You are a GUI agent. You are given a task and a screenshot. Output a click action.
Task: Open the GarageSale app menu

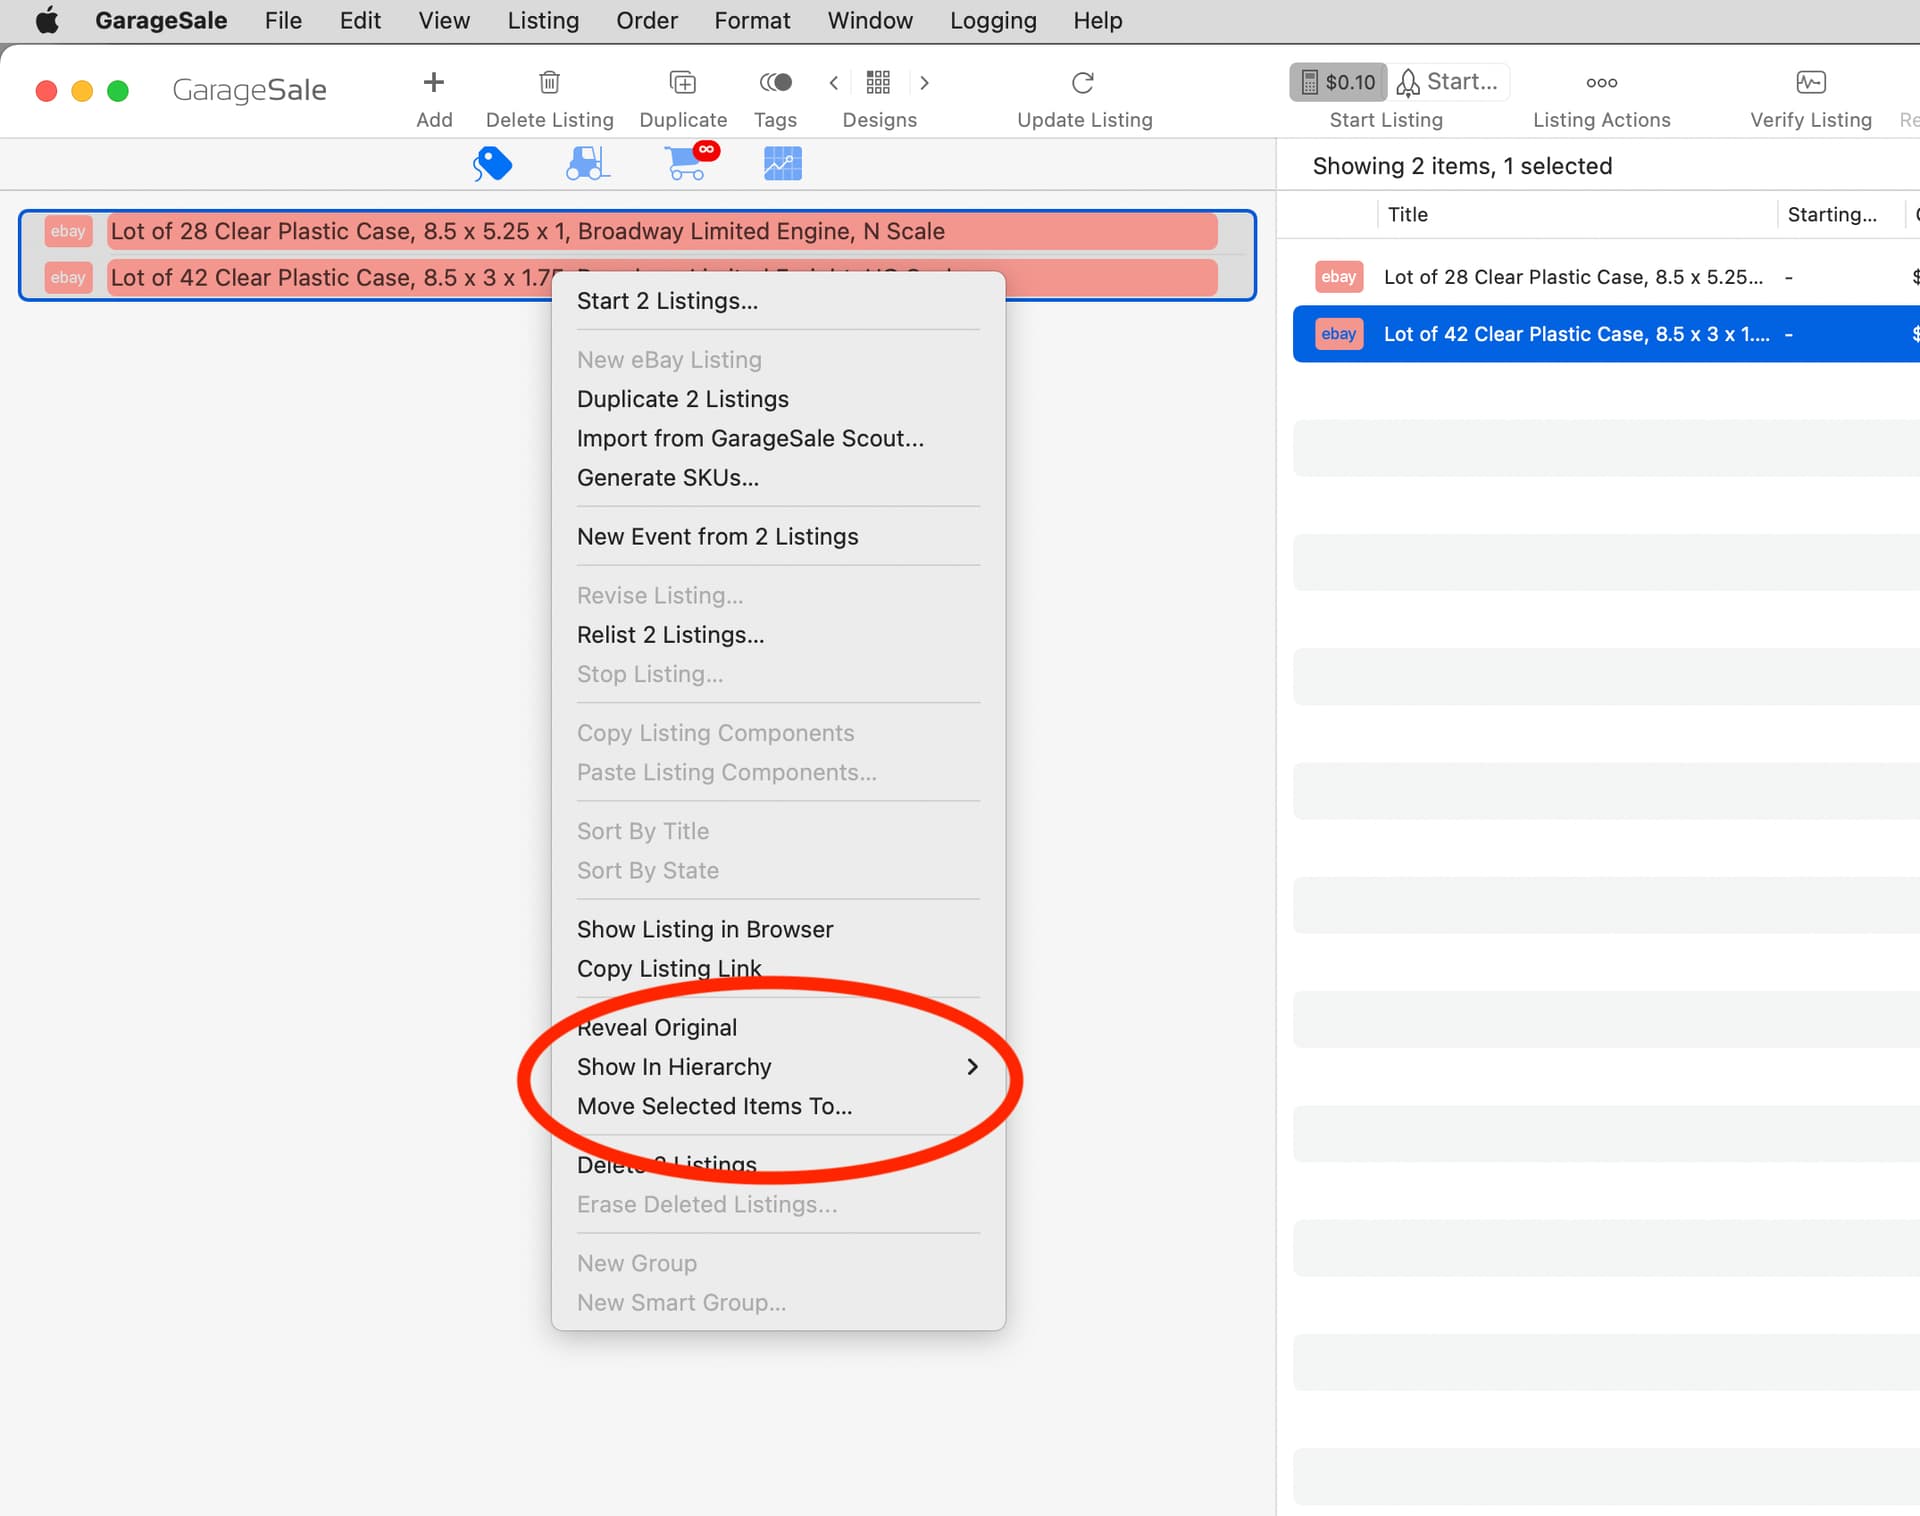tap(161, 21)
